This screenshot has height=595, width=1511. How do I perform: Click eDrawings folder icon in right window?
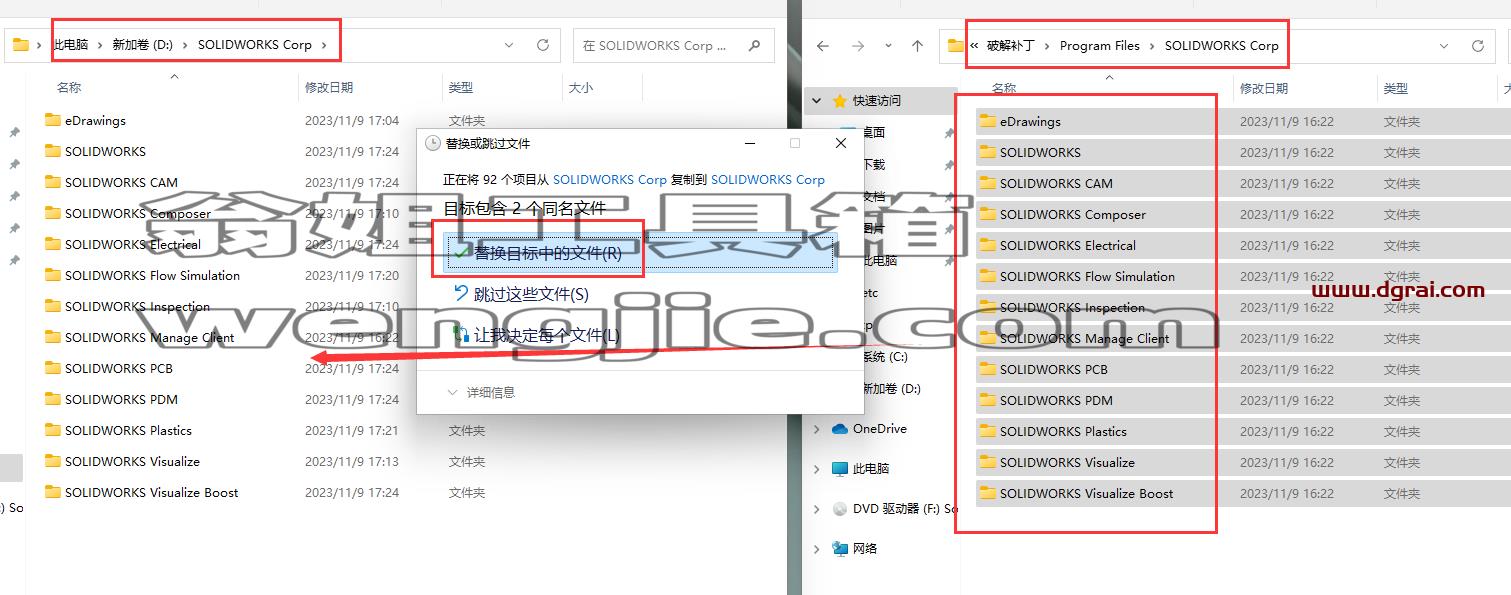pyautogui.click(x=988, y=121)
